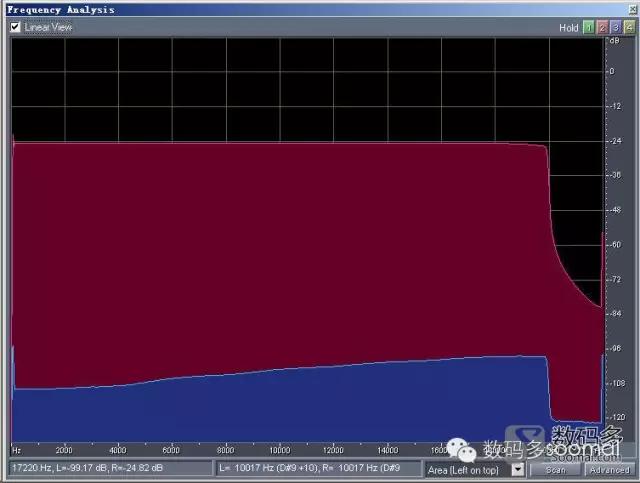Select the Hold 3 button
The image size is (640, 483).
point(614,27)
